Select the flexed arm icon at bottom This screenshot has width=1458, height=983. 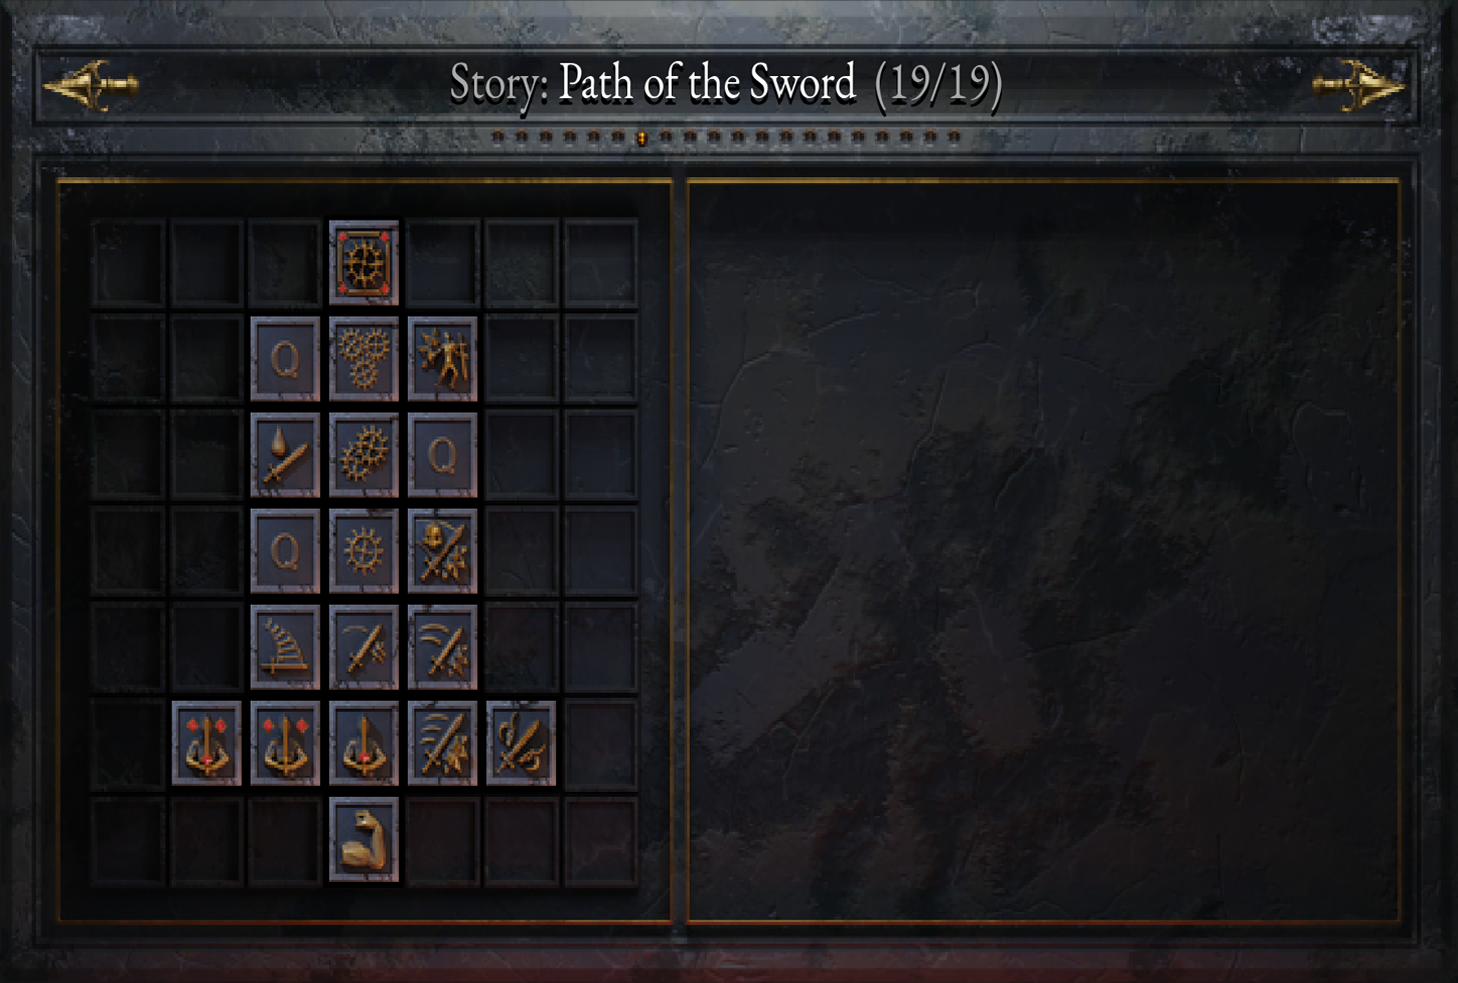364,839
